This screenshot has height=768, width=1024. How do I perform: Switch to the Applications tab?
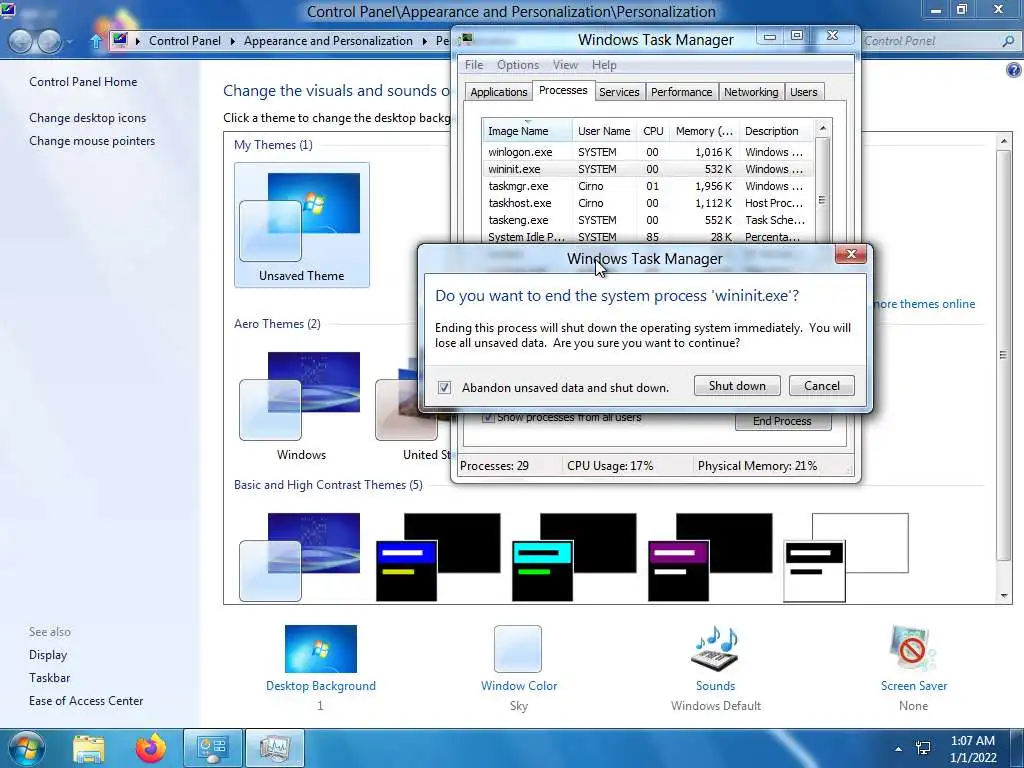498,92
